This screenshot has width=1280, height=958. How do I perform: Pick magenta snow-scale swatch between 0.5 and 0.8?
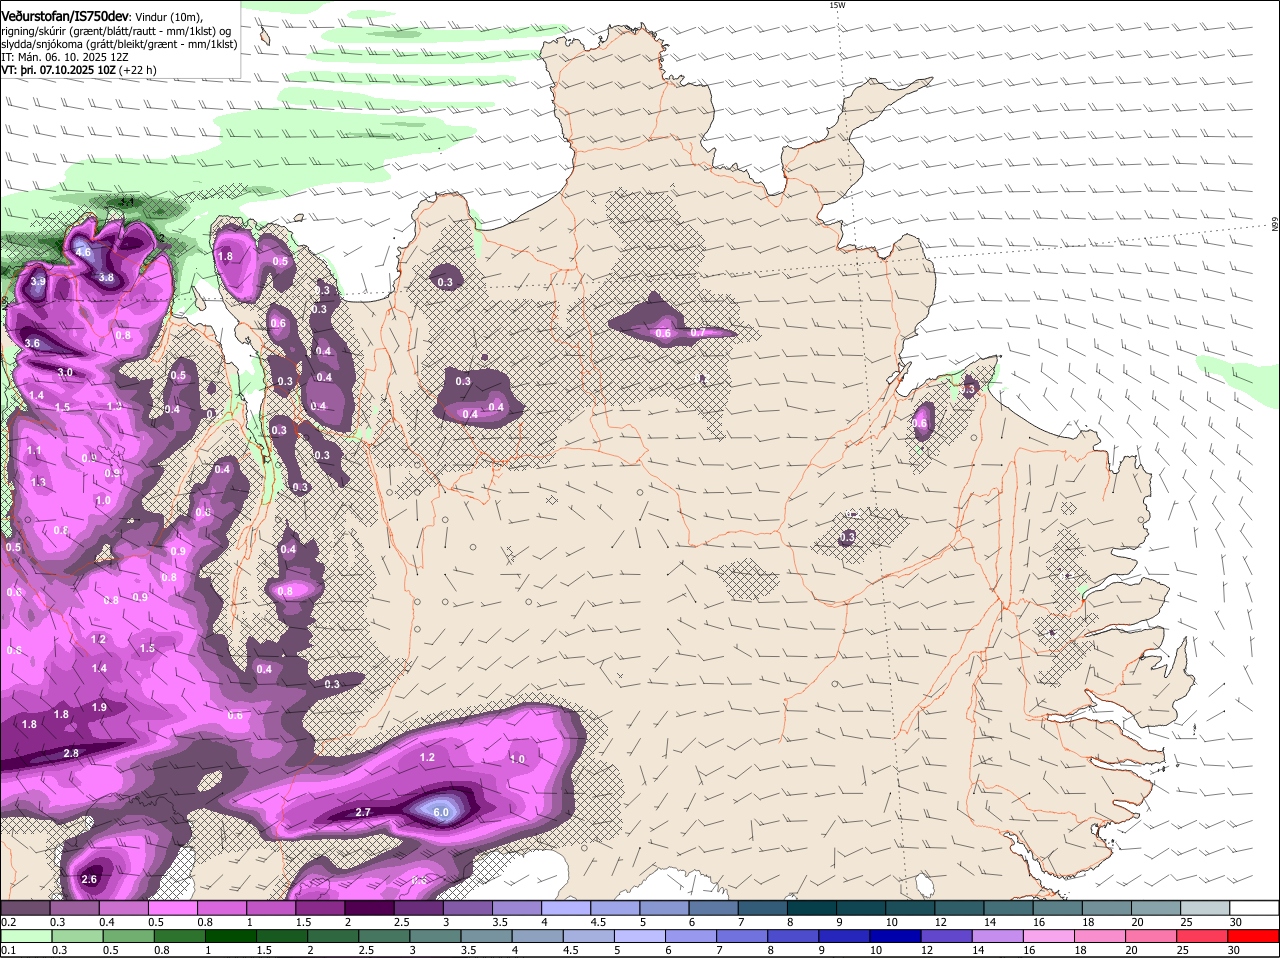point(172,907)
